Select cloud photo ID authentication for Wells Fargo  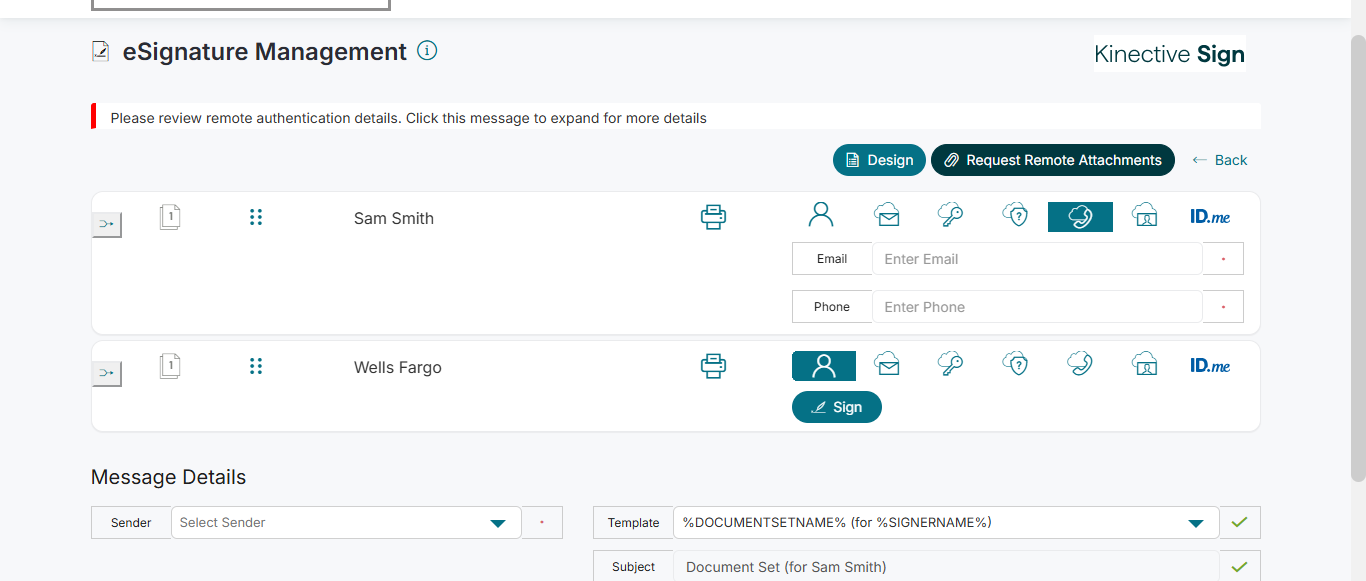coord(1145,364)
